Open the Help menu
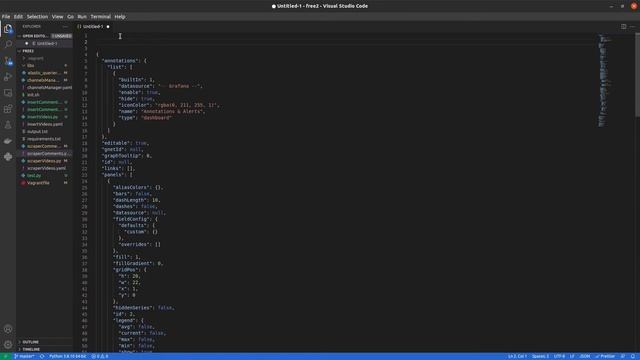The image size is (640, 360). tap(120, 17)
